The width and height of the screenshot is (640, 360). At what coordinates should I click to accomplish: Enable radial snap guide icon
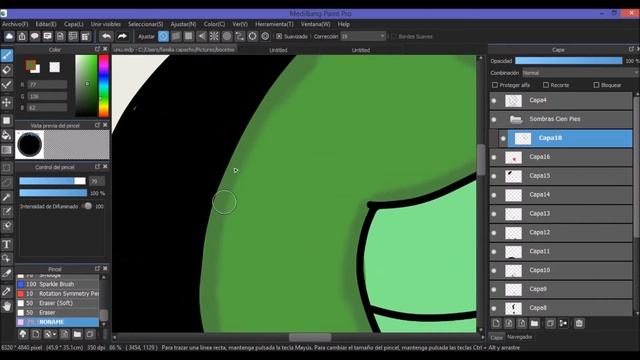(214, 36)
